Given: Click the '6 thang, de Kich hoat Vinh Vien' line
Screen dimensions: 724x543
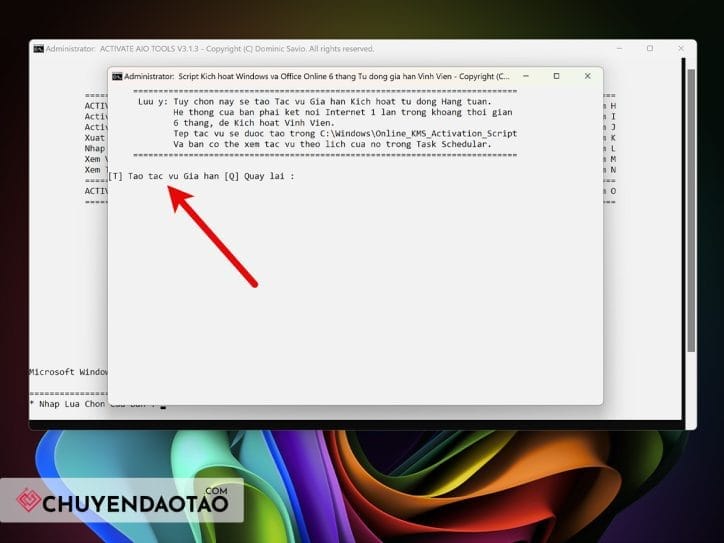Looking at the screenshot, I should point(253,123).
